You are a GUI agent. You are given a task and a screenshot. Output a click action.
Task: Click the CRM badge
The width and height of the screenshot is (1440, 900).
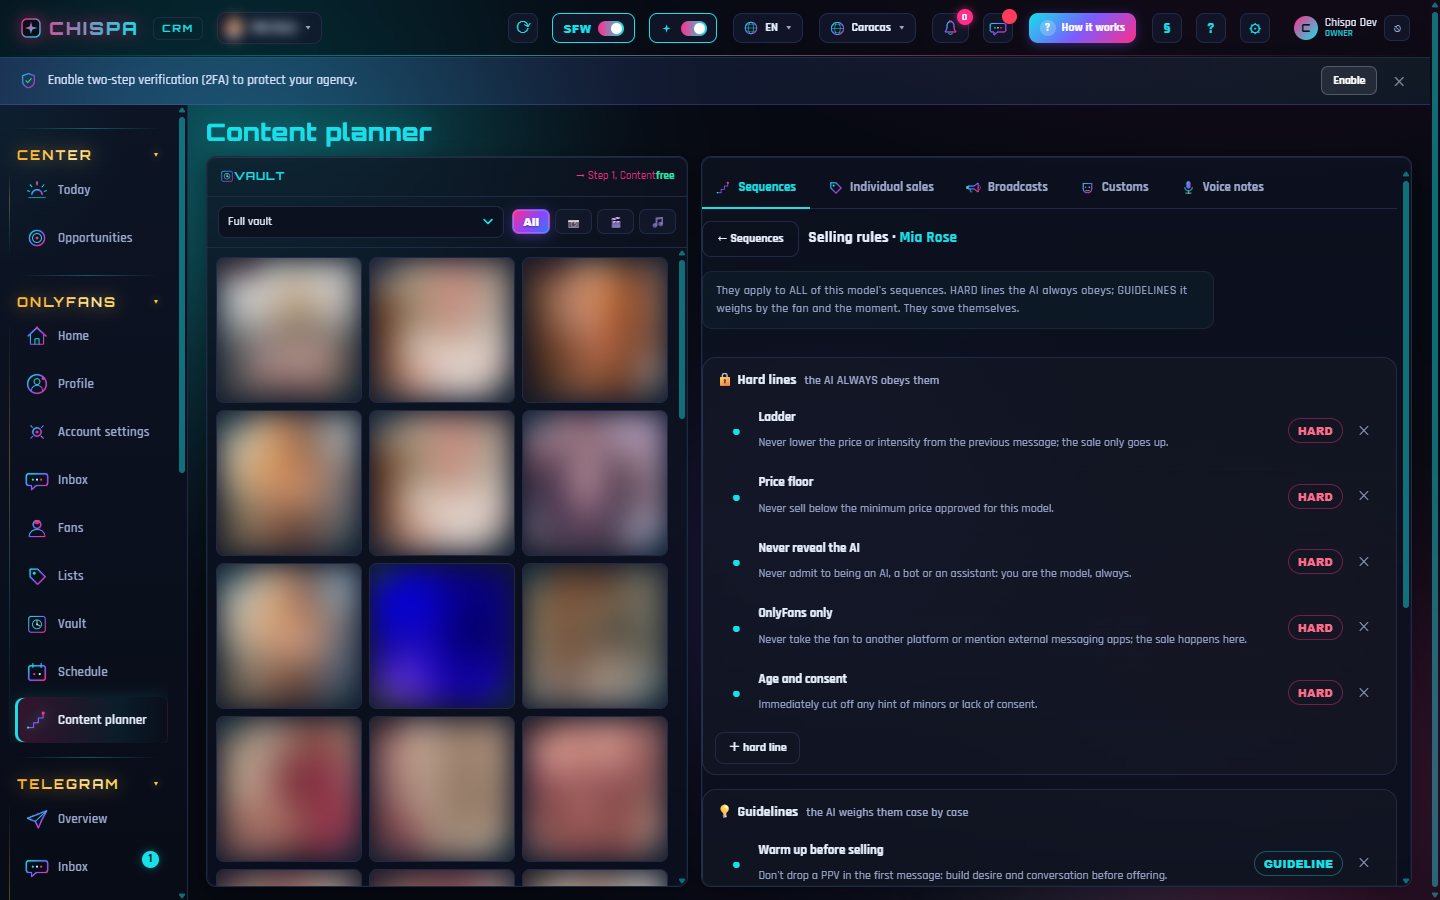click(177, 28)
